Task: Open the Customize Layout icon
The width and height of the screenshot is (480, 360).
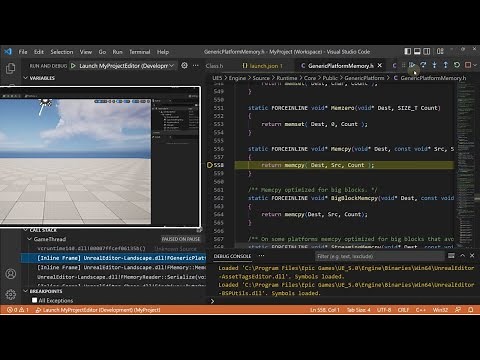Action: tap(440, 51)
